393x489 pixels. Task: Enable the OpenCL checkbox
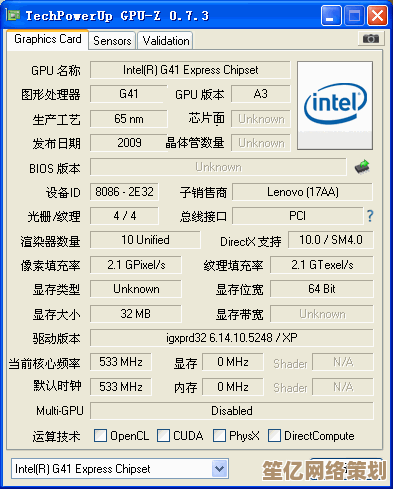coord(100,435)
